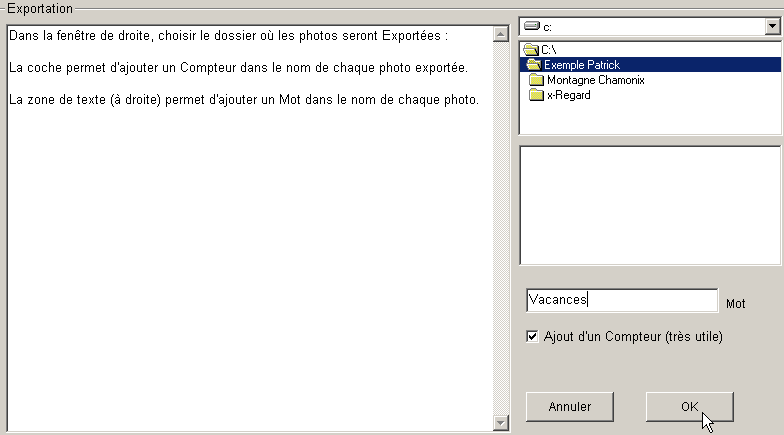Click the x-Regard folder icon
The height and width of the screenshot is (435, 784).
537,95
